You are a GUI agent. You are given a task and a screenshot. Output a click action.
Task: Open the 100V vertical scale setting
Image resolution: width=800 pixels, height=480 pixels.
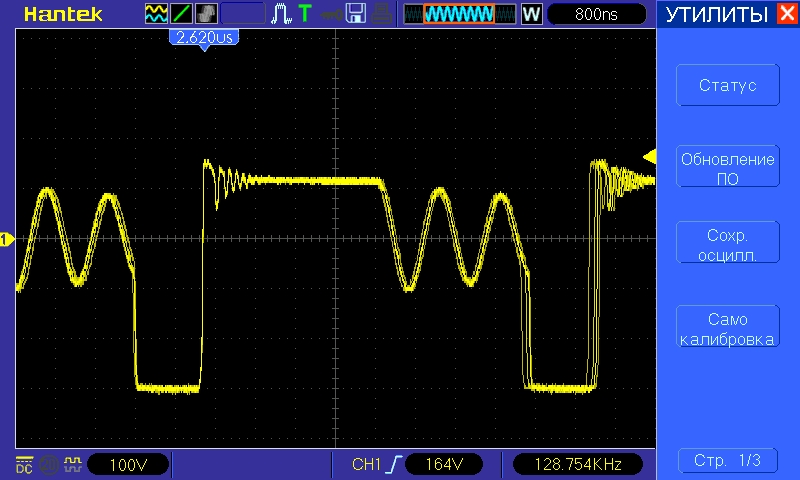click(x=127, y=464)
